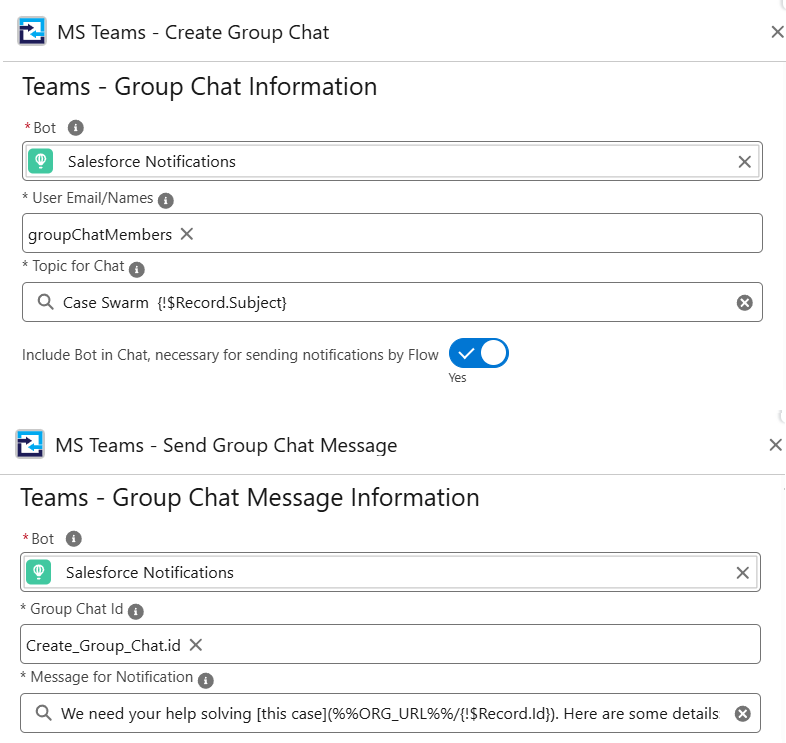
Task: Click the 'Yes' label under the toggle
Action: [x=457, y=378]
